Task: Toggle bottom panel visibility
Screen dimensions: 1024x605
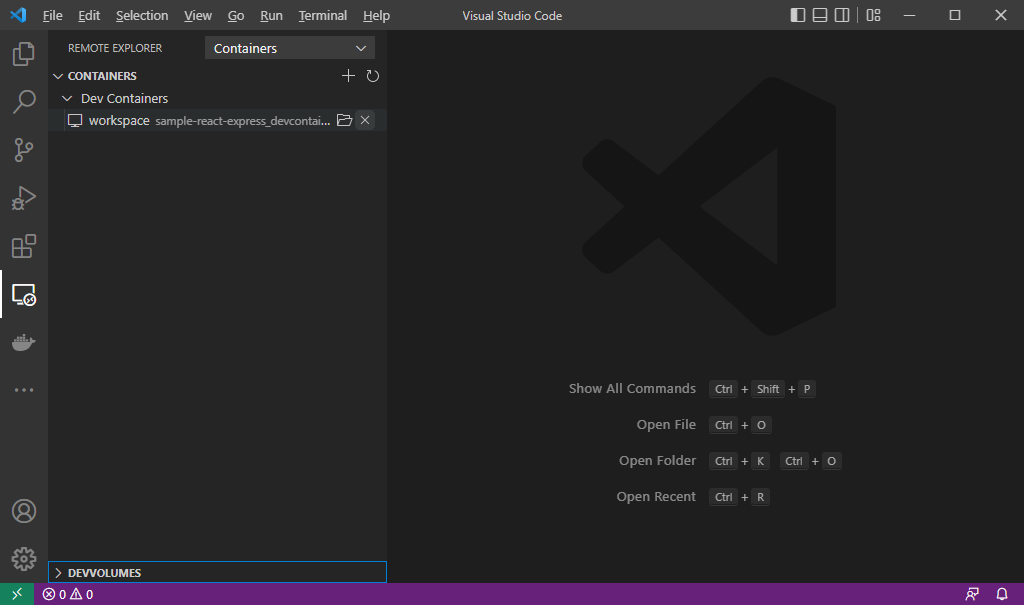Action: 820,15
